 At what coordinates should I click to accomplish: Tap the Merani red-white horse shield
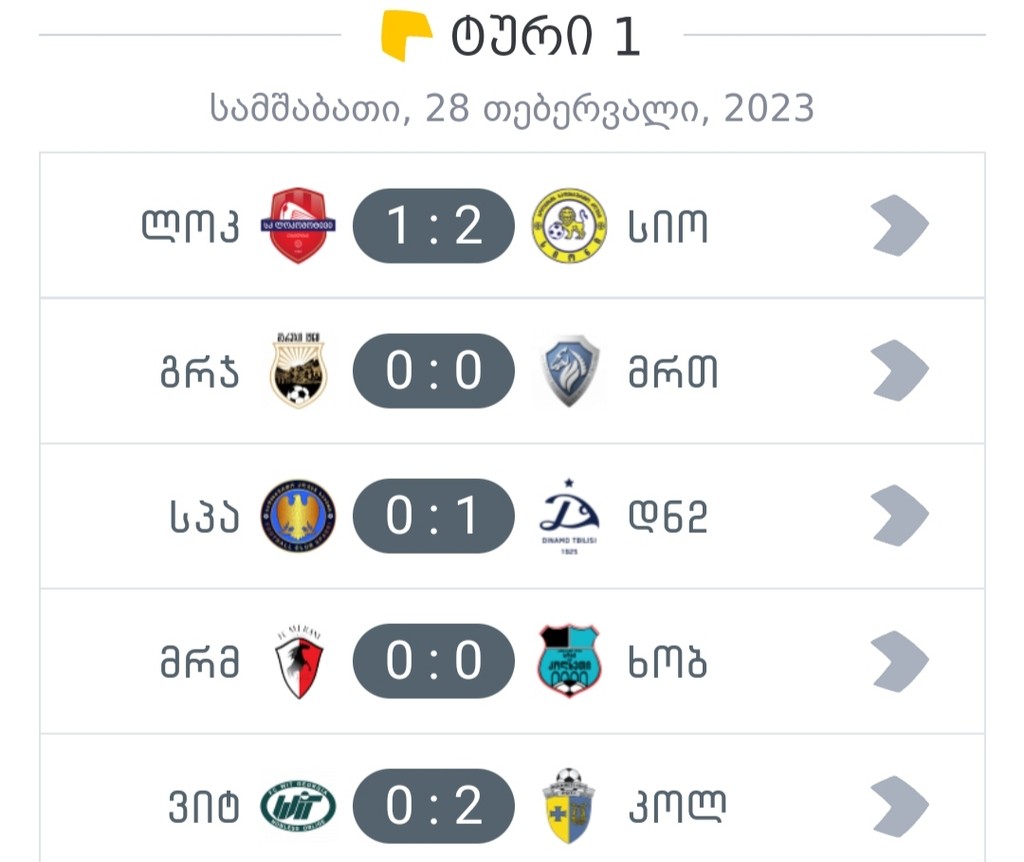tap(298, 663)
